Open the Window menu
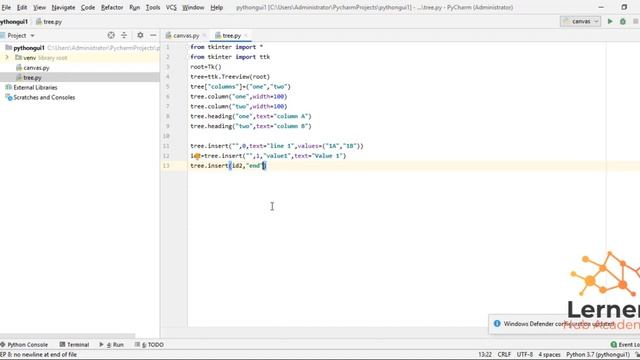Viewport: 640px width, 360px height. tap(193, 7)
